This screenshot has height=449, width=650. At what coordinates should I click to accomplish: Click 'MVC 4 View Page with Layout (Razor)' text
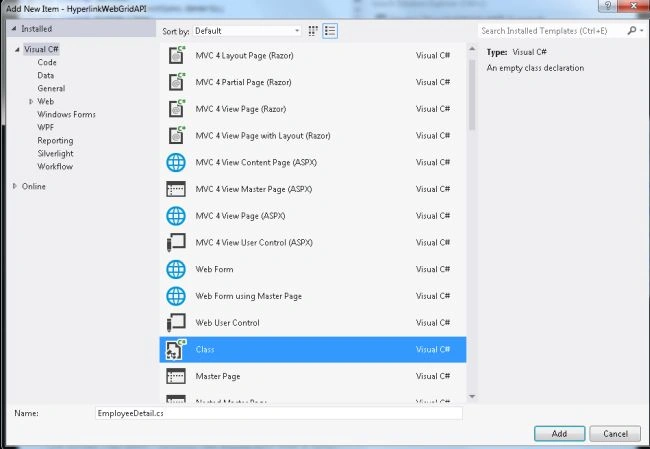point(263,136)
